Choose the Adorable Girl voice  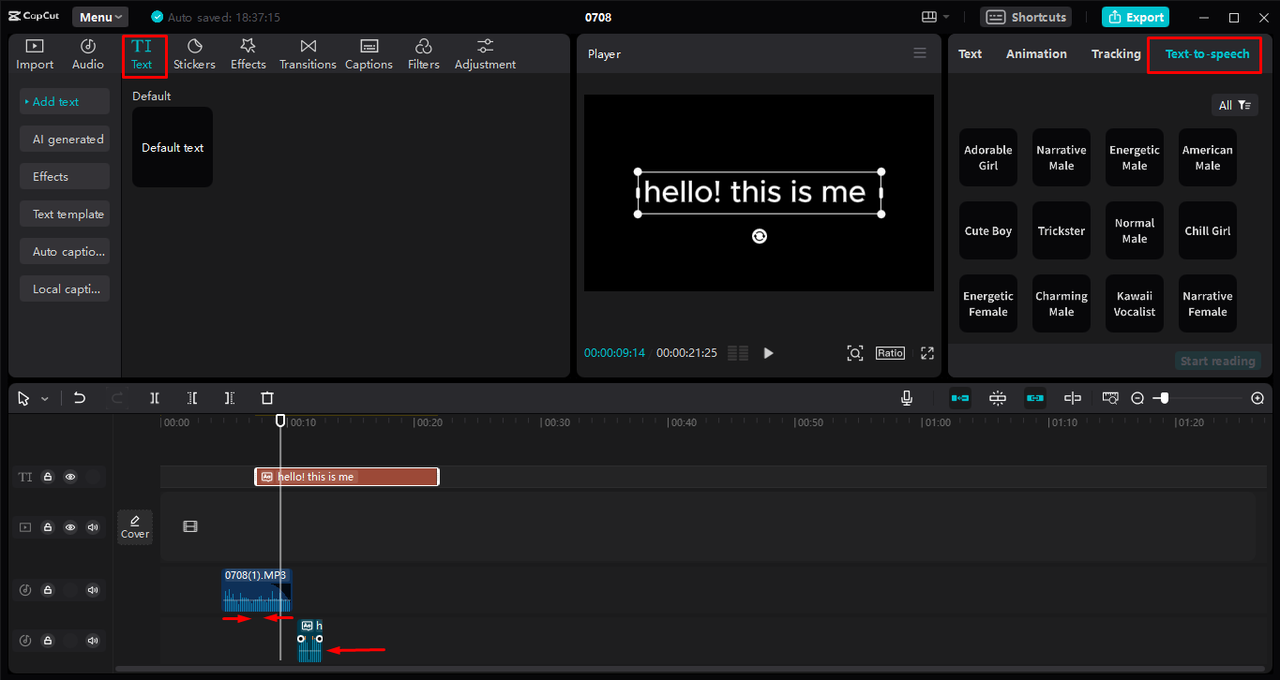988,157
